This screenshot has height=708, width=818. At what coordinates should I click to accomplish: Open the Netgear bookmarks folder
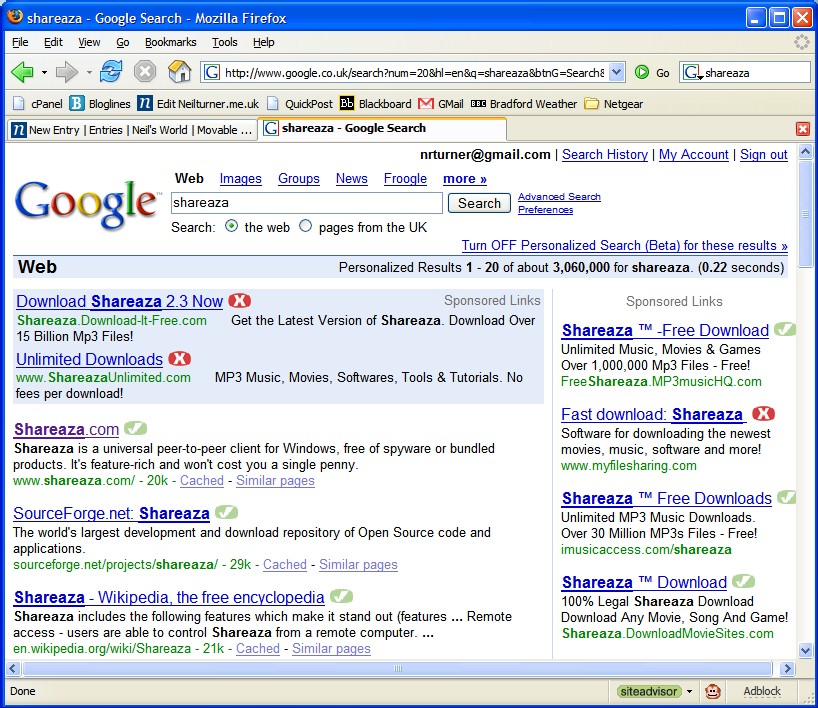614,104
